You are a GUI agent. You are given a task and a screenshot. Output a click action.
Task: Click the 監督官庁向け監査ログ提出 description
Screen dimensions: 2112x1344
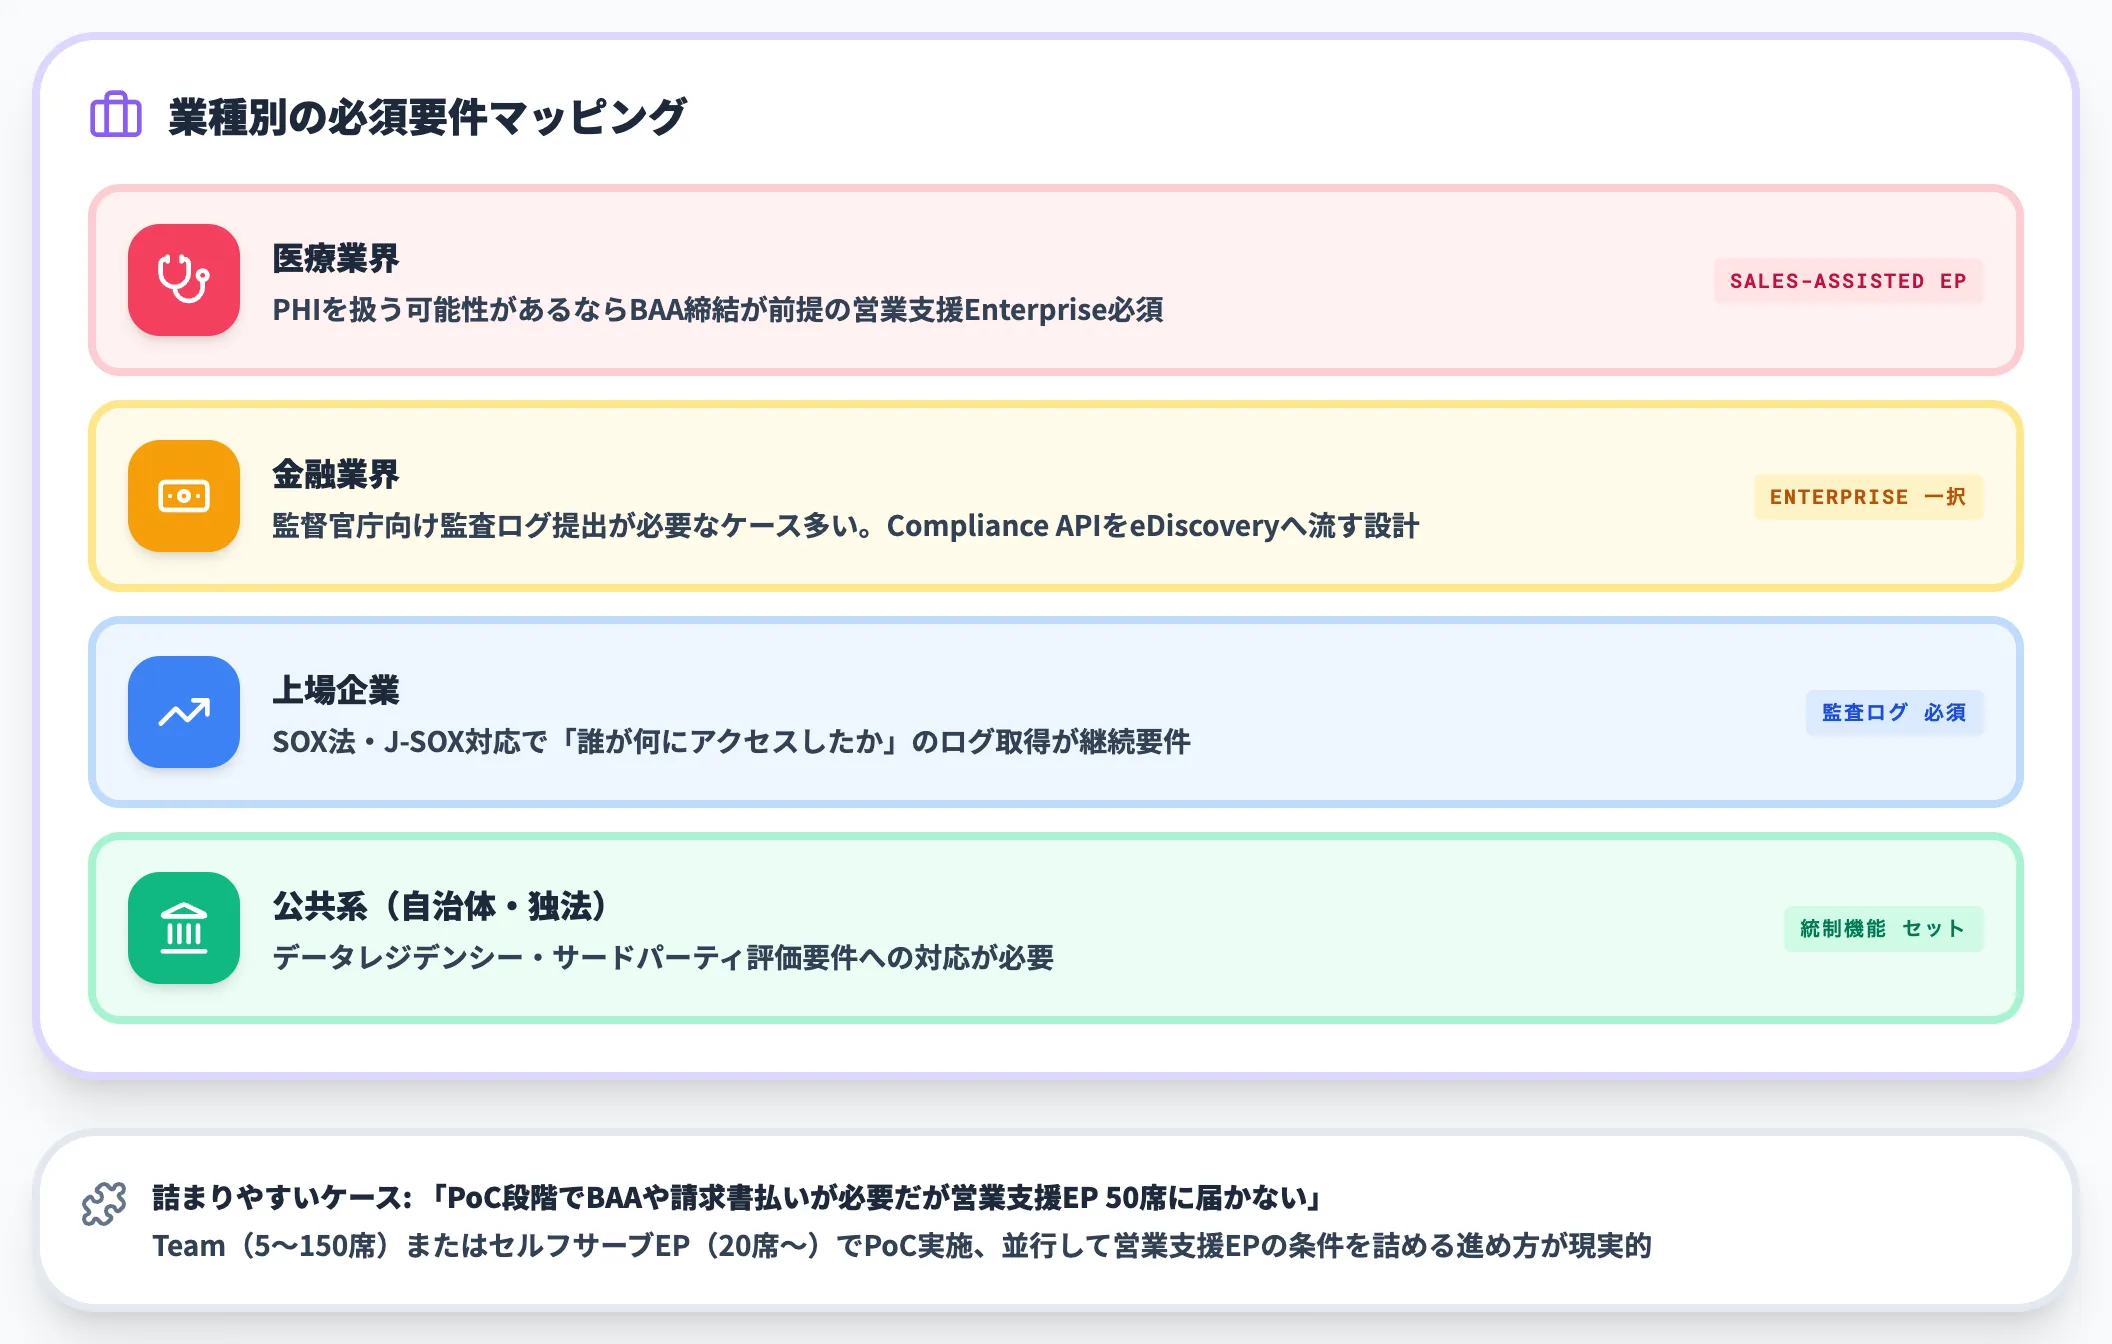click(846, 526)
